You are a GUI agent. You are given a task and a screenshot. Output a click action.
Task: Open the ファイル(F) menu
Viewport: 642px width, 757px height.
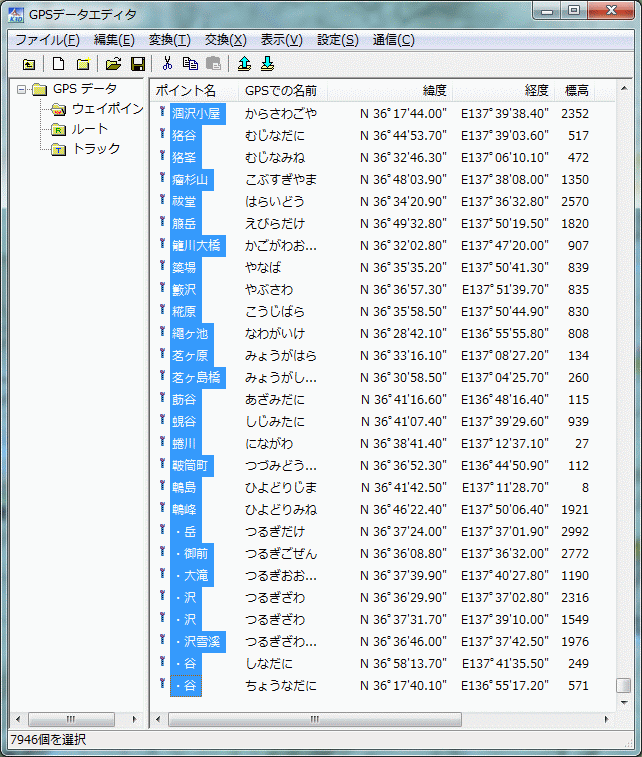[x=47, y=40]
